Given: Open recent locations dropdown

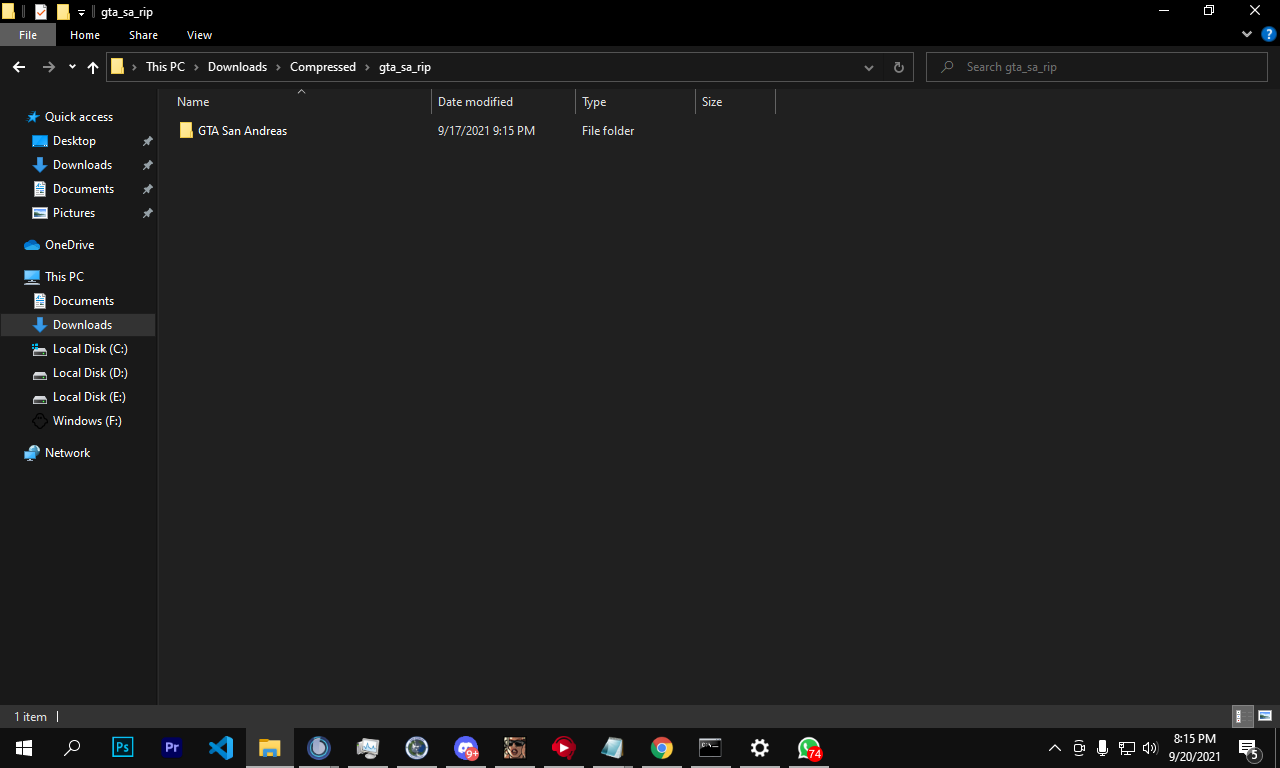Looking at the screenshot, I should [72, 67].
